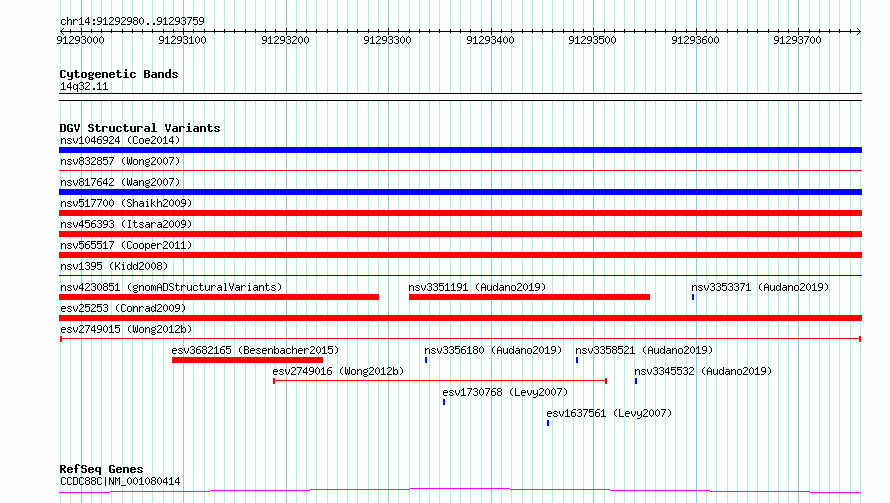Select the nsv565517 (Cooper2011) label

(x=126, y=245)
